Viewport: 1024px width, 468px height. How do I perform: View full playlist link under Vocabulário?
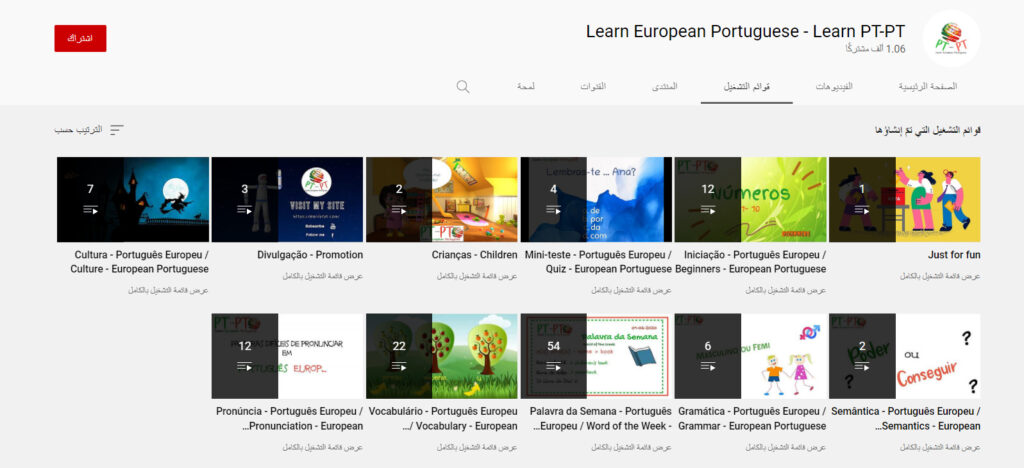[477, 448]
